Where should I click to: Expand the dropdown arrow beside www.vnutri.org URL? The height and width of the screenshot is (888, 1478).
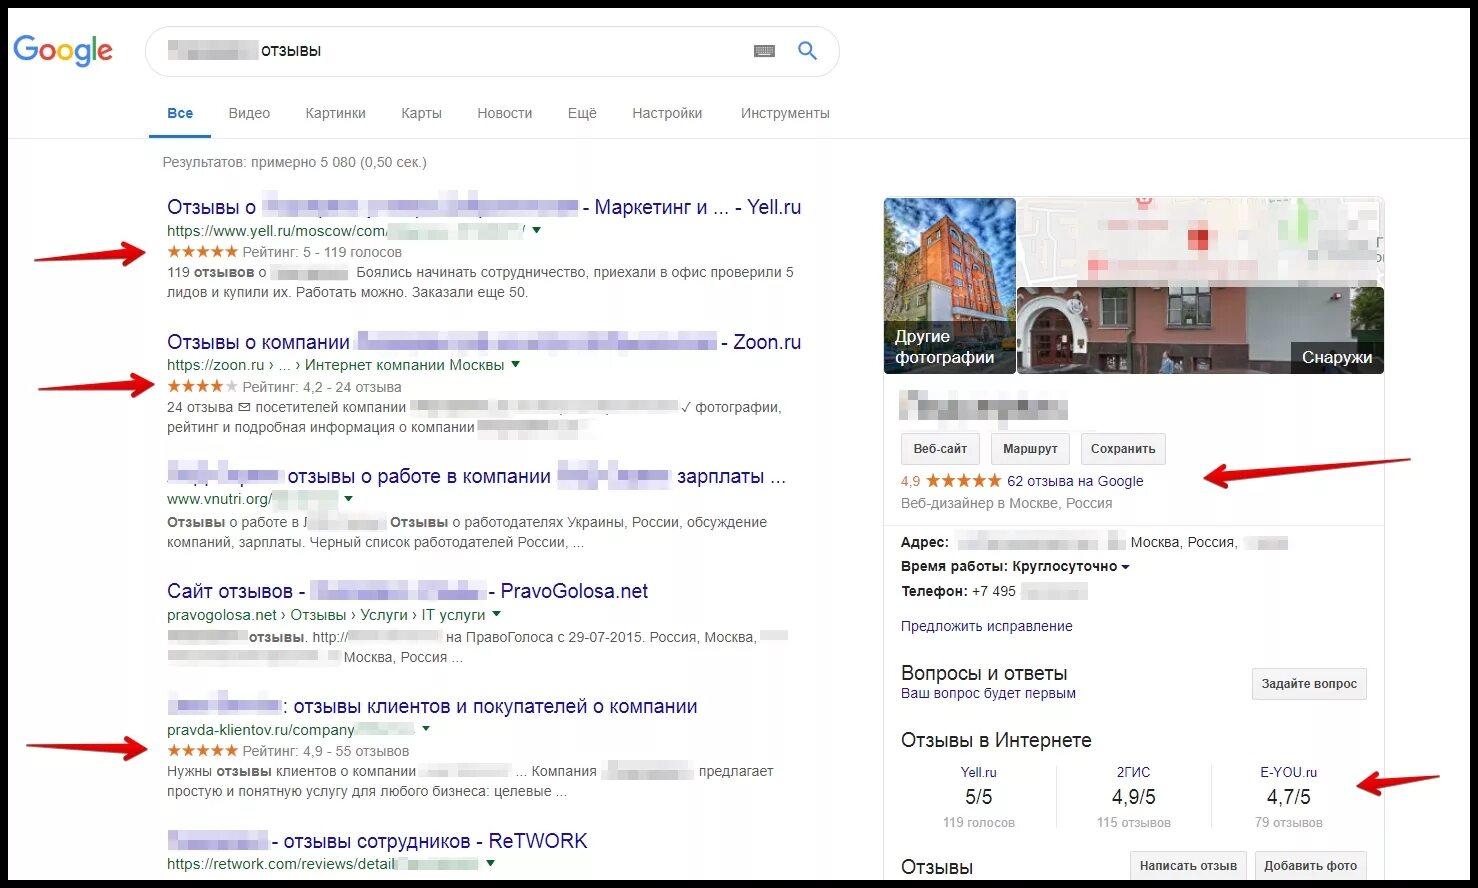point(348,498)
